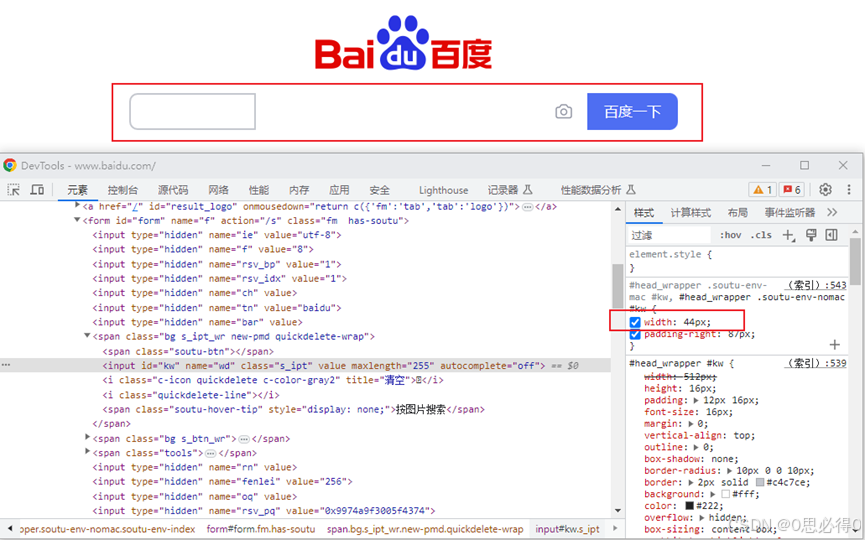865x540 pixels.
Task: Click the Elements panel scrollbar thumb
Action: [x=617, y=286]
